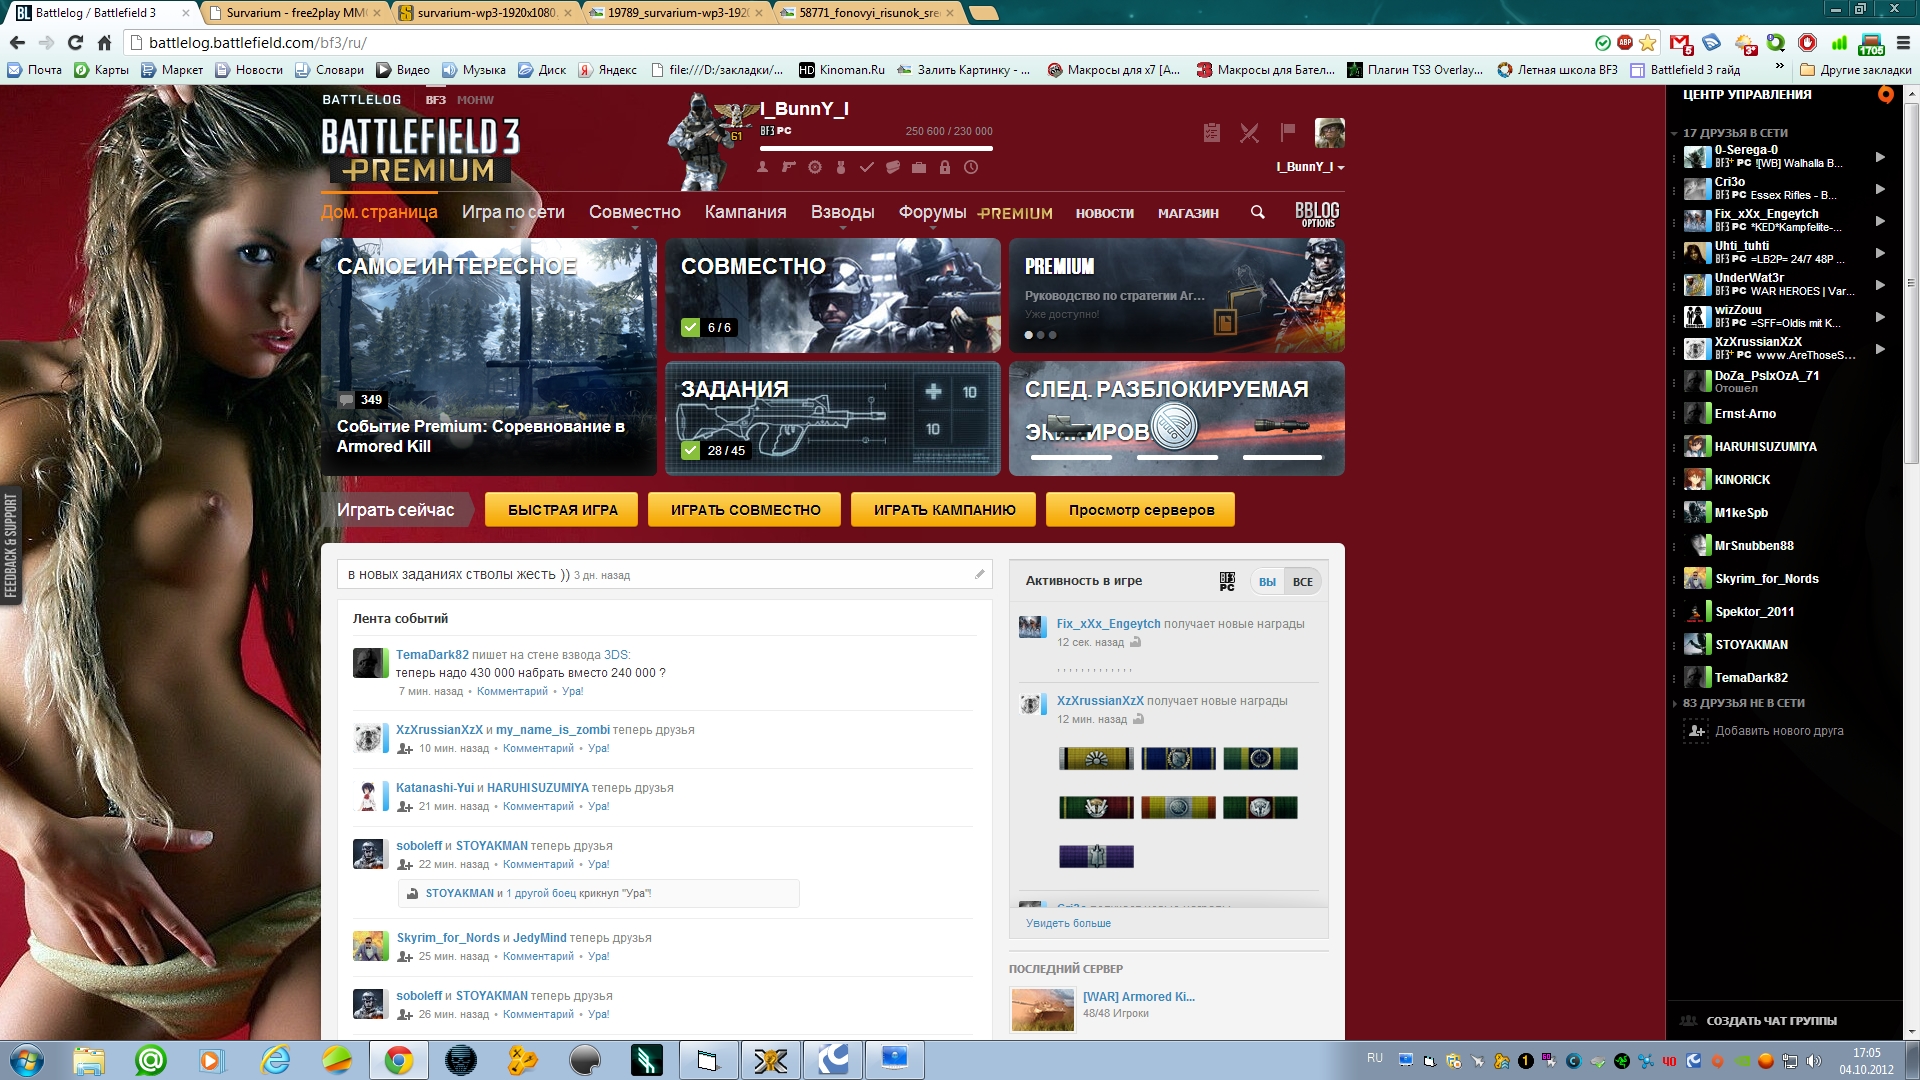Open НОВОСТИ navigation item

point(1104,213)
